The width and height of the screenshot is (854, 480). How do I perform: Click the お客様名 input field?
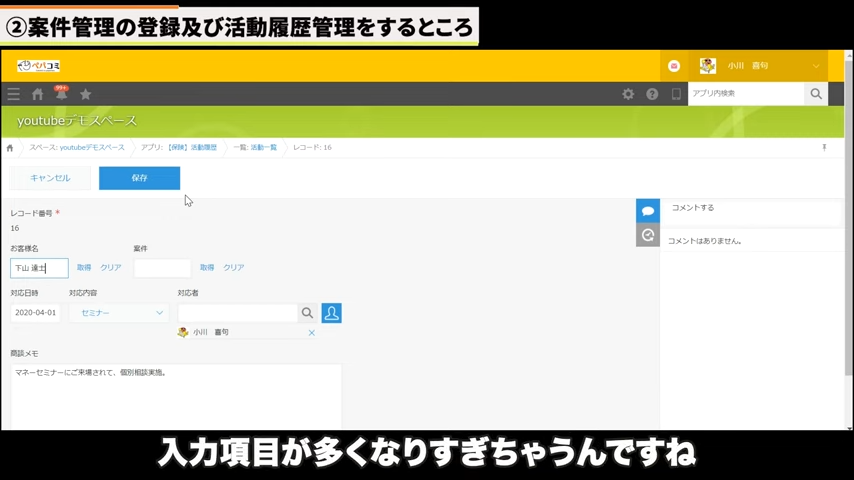(39, 268)
